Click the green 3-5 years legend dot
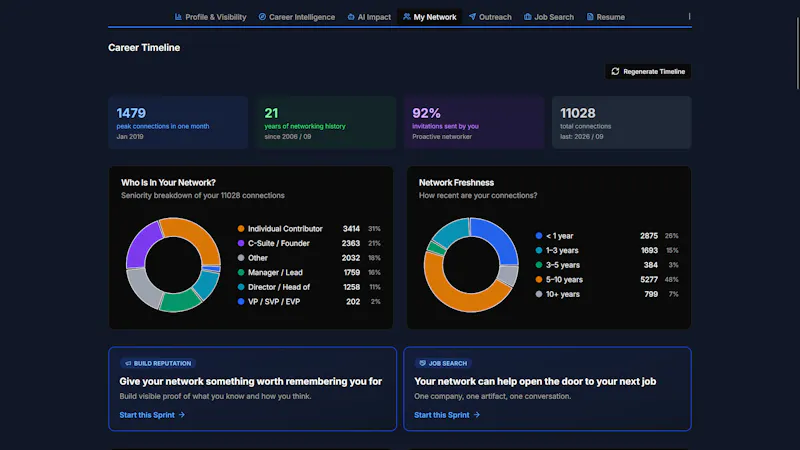Viewport: 800px width, 450px height. [x=539, y=265]
